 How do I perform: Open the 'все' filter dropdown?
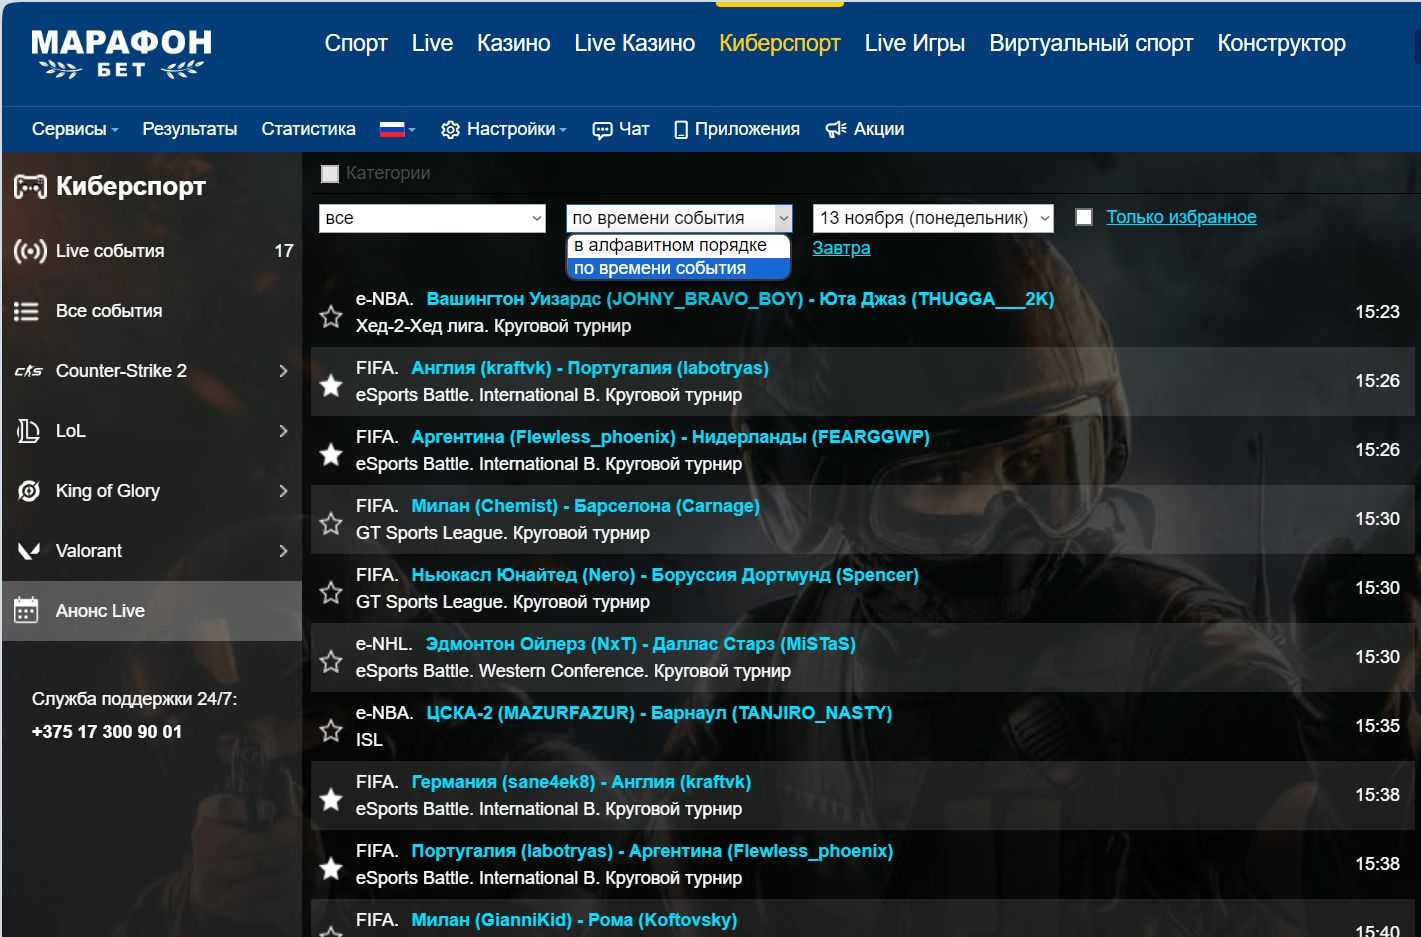pyautogui.click(x=432, y=218)
